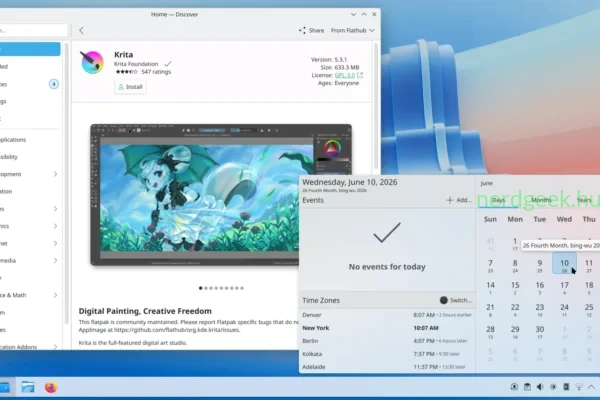The width and height of the screenshot is (600, 400).
Task: Select the New York time zone row
Action: coord(387,328)
